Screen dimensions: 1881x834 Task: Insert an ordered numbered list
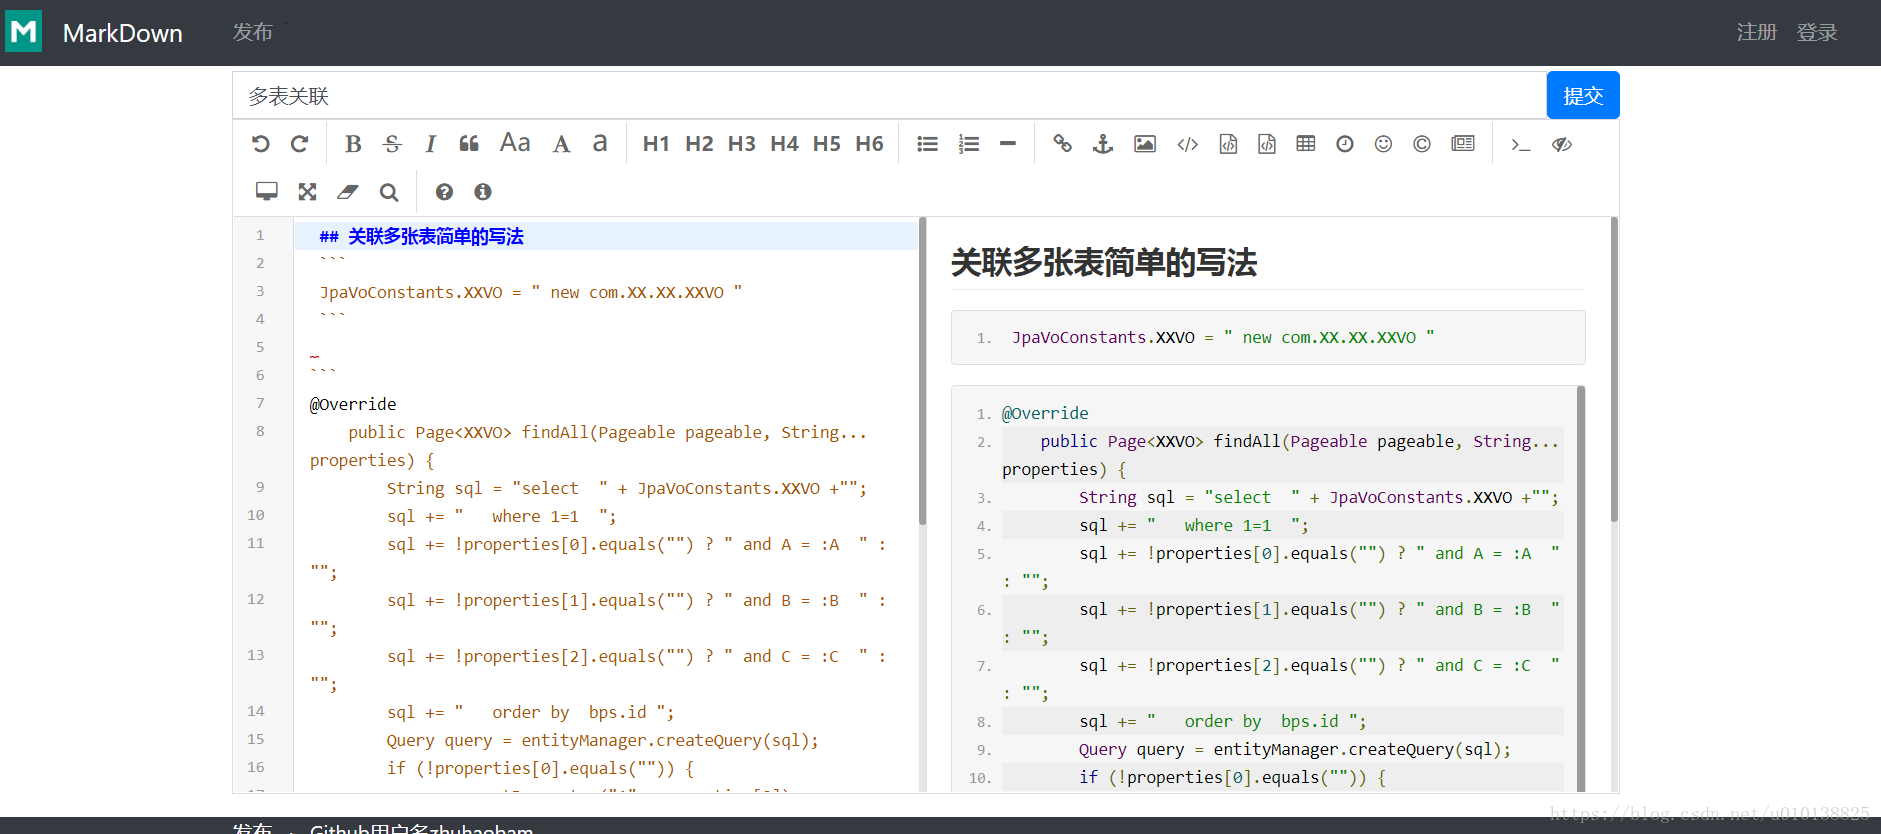click(968, 144)
